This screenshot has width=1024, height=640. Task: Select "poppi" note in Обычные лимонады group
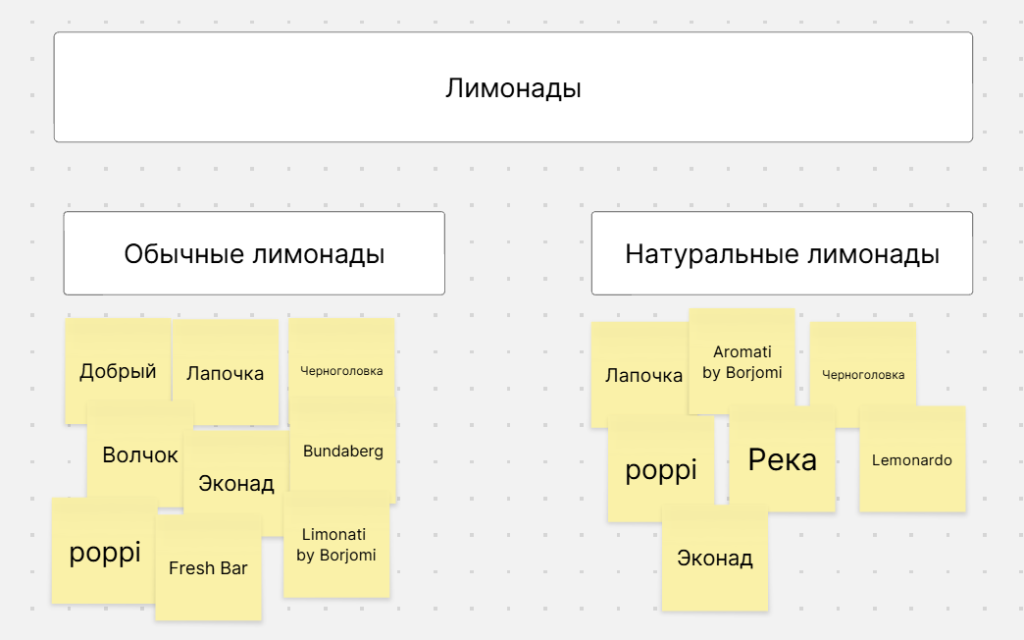pyautogui.click(x=103, y=553)
